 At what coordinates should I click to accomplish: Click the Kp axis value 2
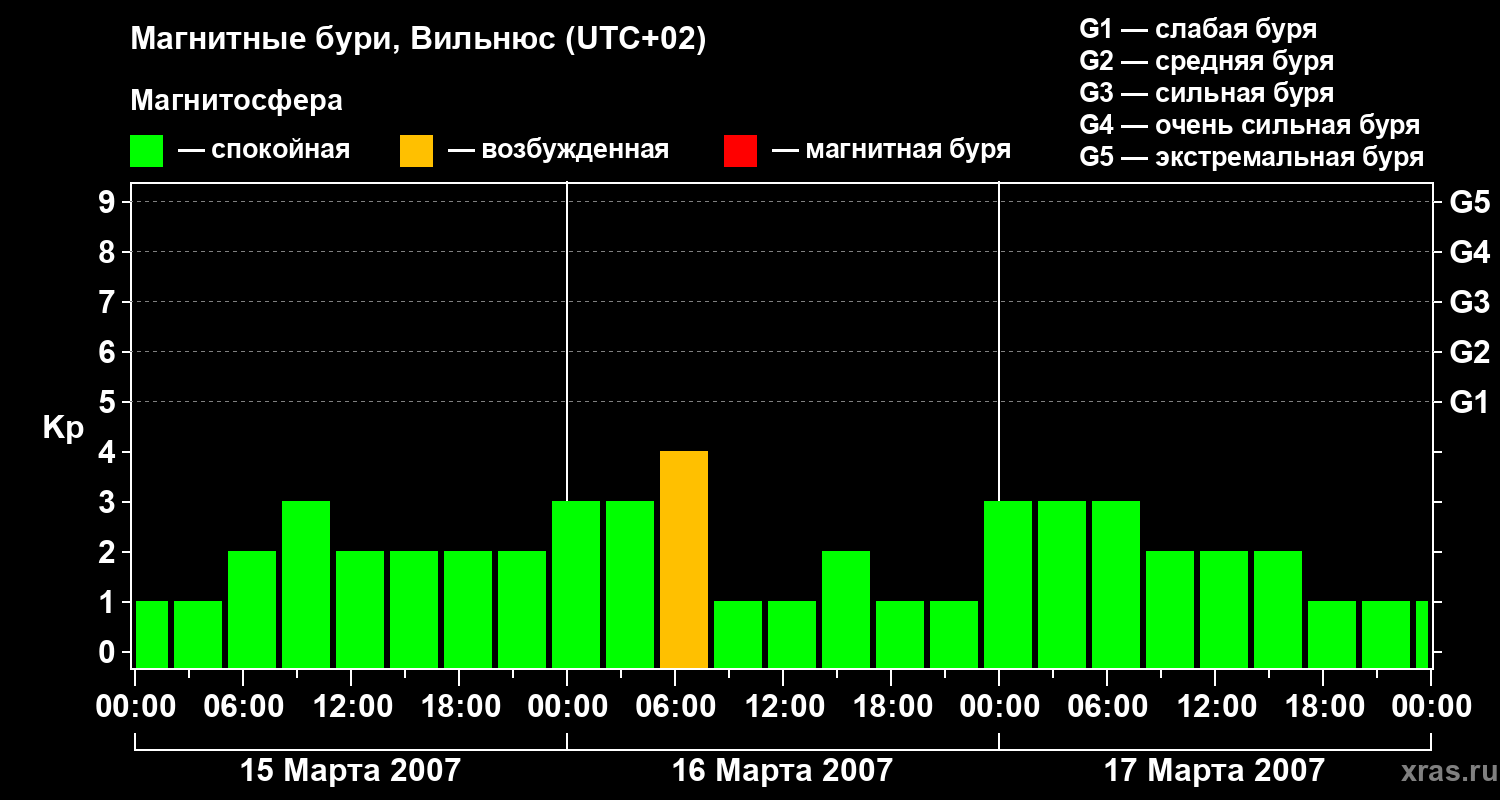(109, 552)
